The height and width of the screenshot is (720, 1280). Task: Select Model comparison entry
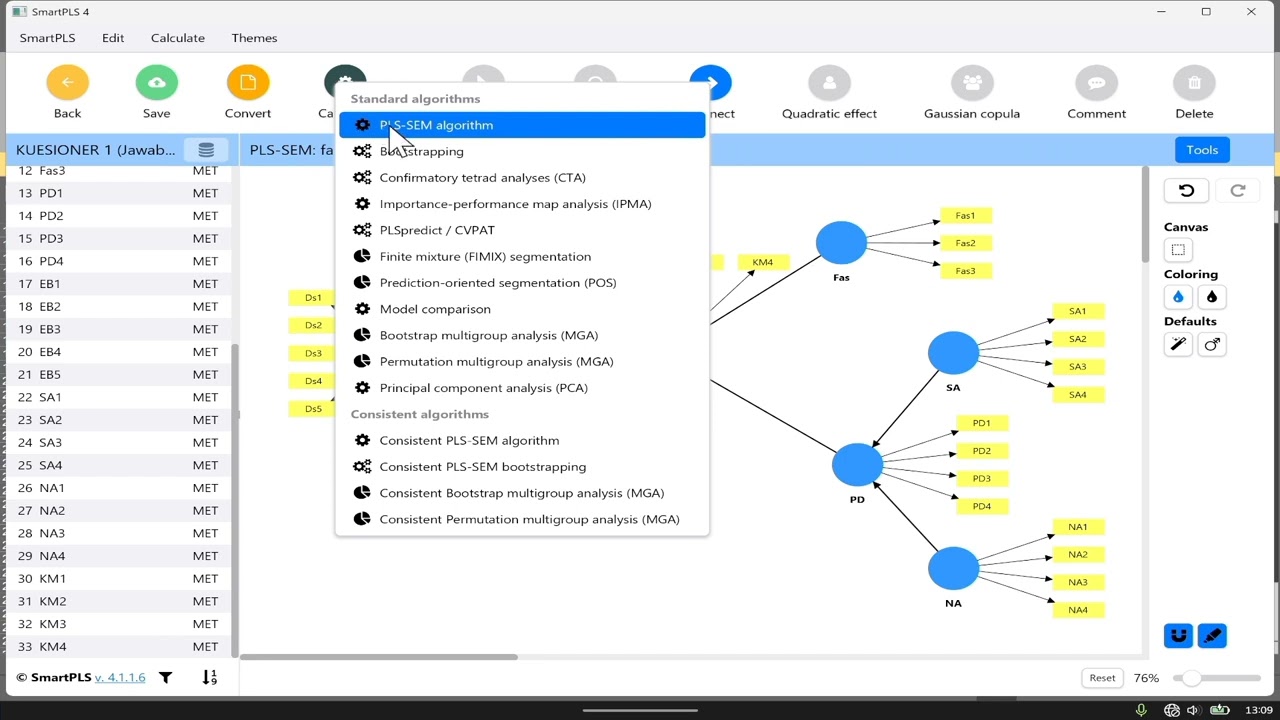(x=522, y=309)
